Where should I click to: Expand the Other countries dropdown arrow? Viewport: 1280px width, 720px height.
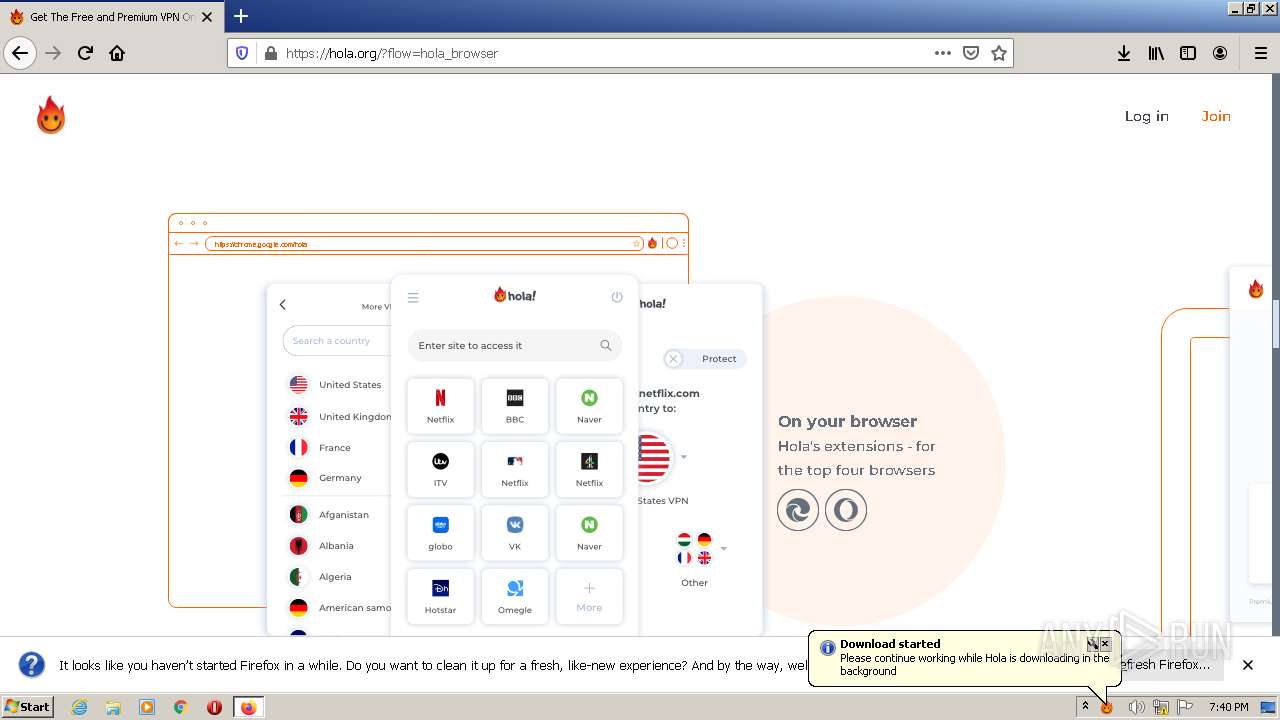724,548
